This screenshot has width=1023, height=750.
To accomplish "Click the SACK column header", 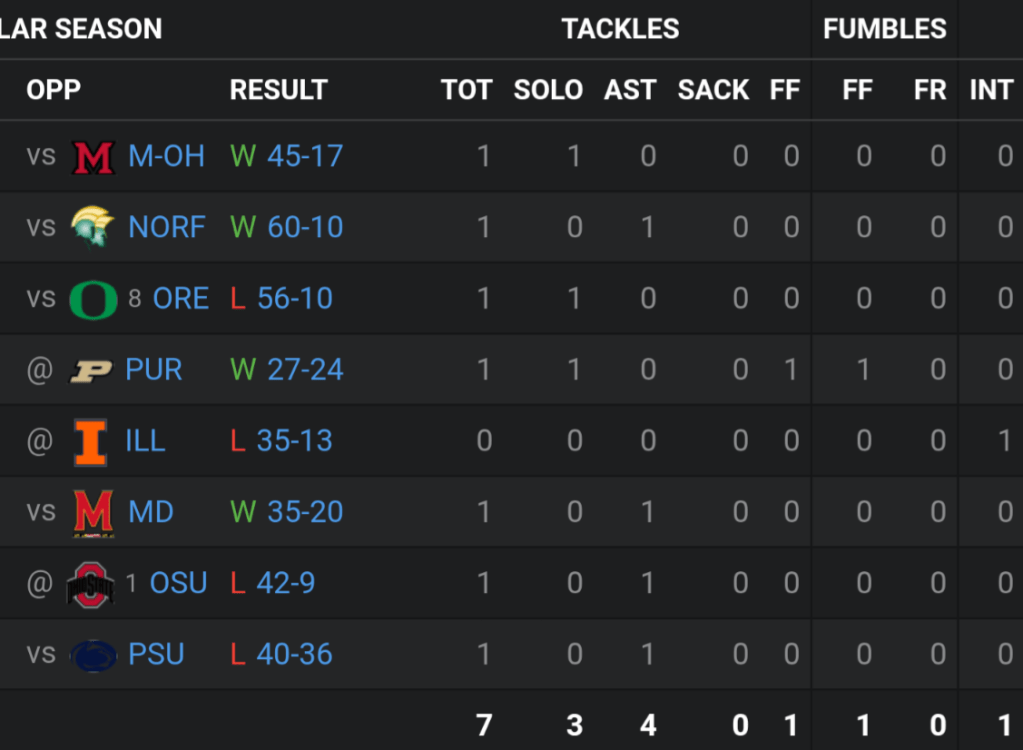I will point(713,90).
